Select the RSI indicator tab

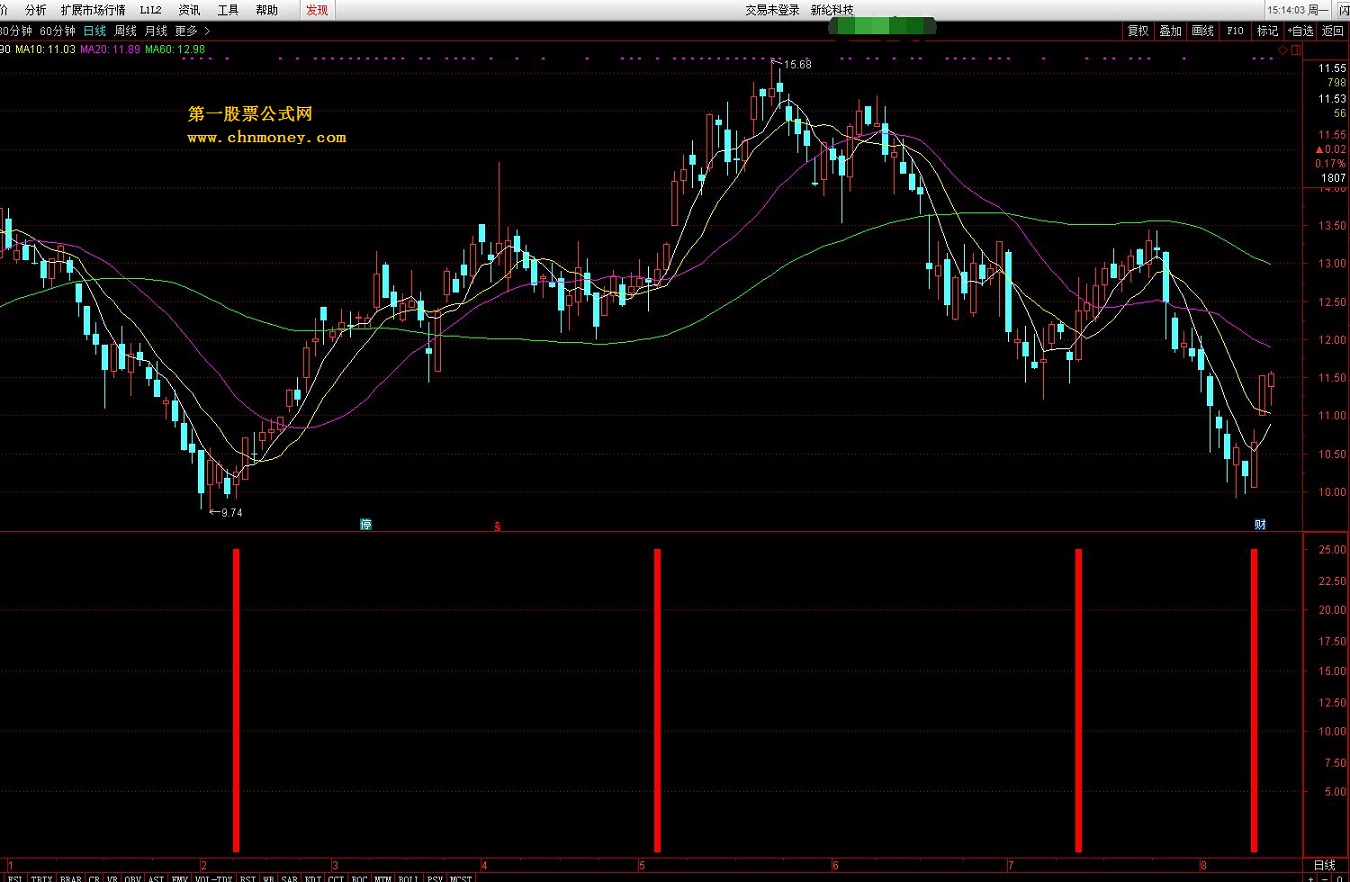tap(248, 877)
